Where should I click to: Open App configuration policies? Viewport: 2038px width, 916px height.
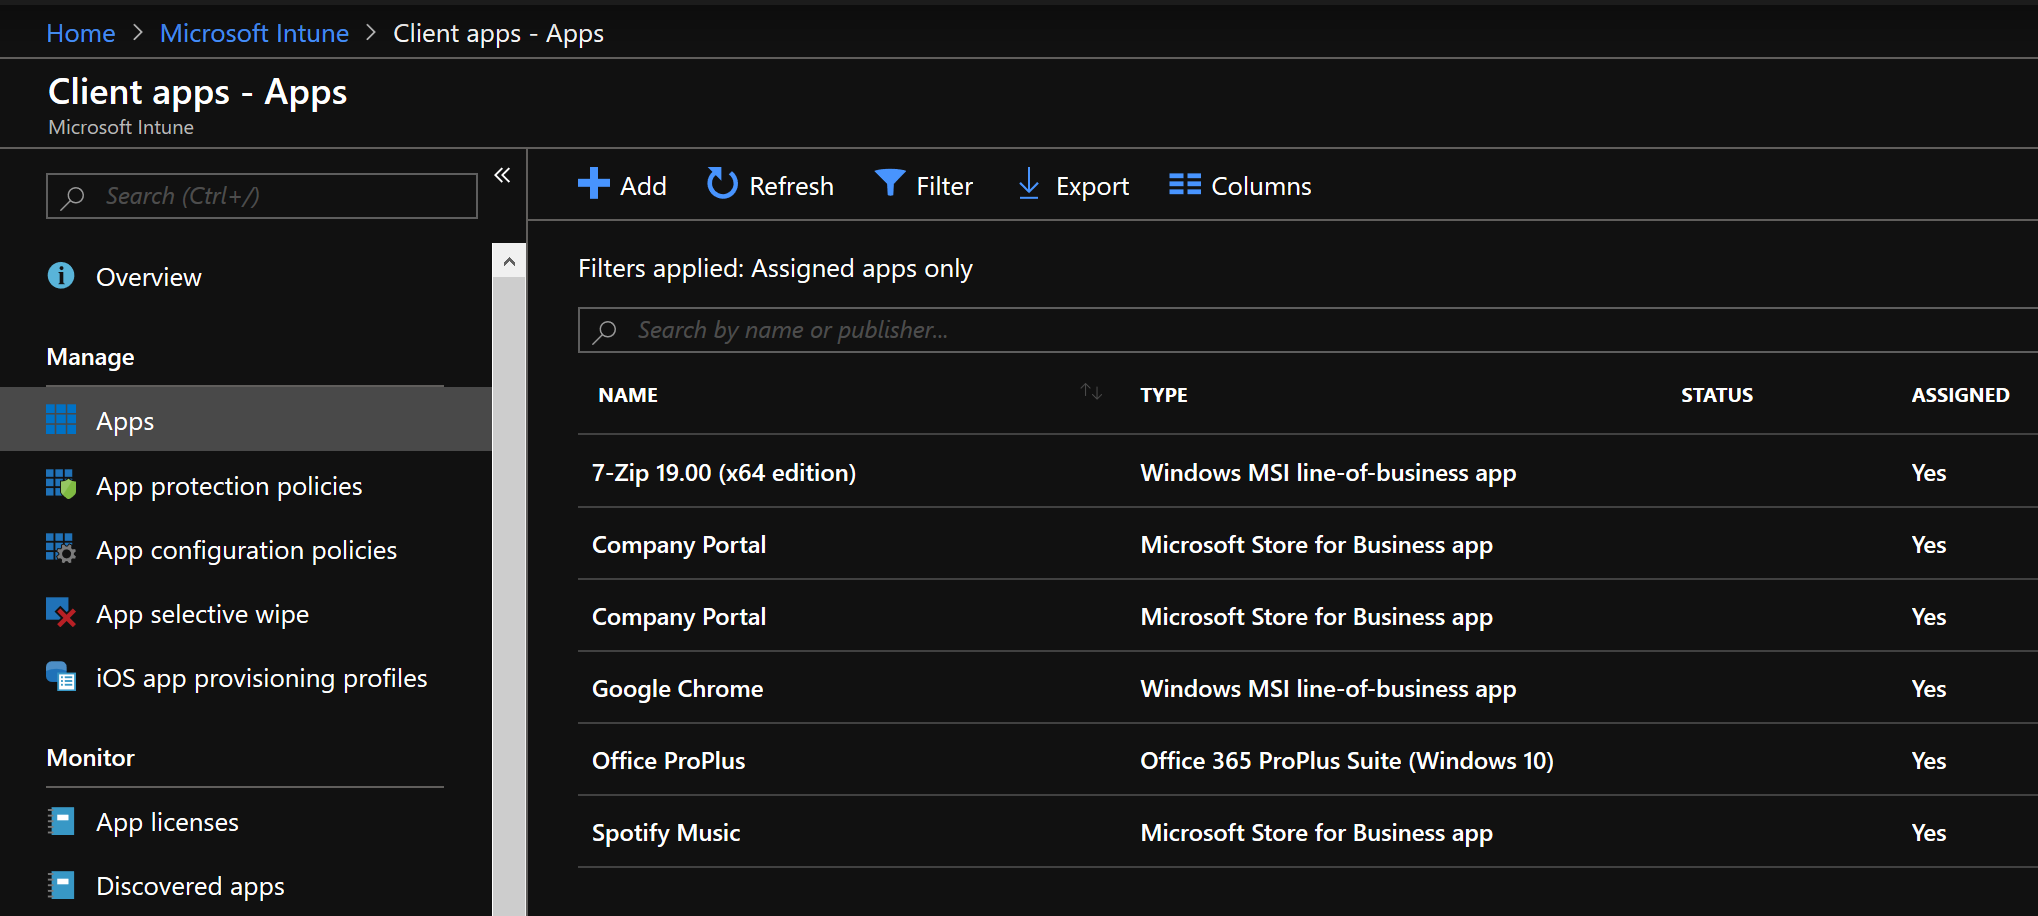point(246,549)
